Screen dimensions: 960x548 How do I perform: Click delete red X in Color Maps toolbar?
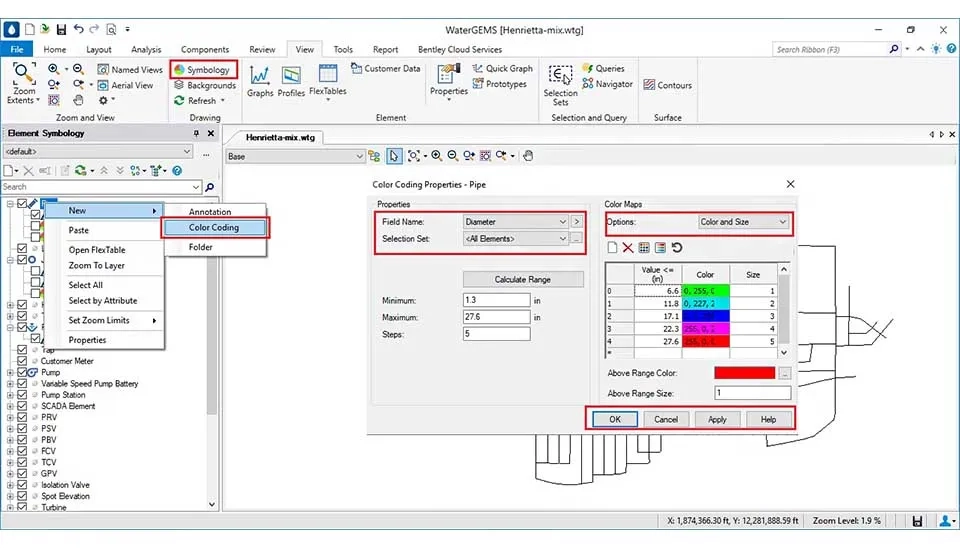tap(628, 247)
